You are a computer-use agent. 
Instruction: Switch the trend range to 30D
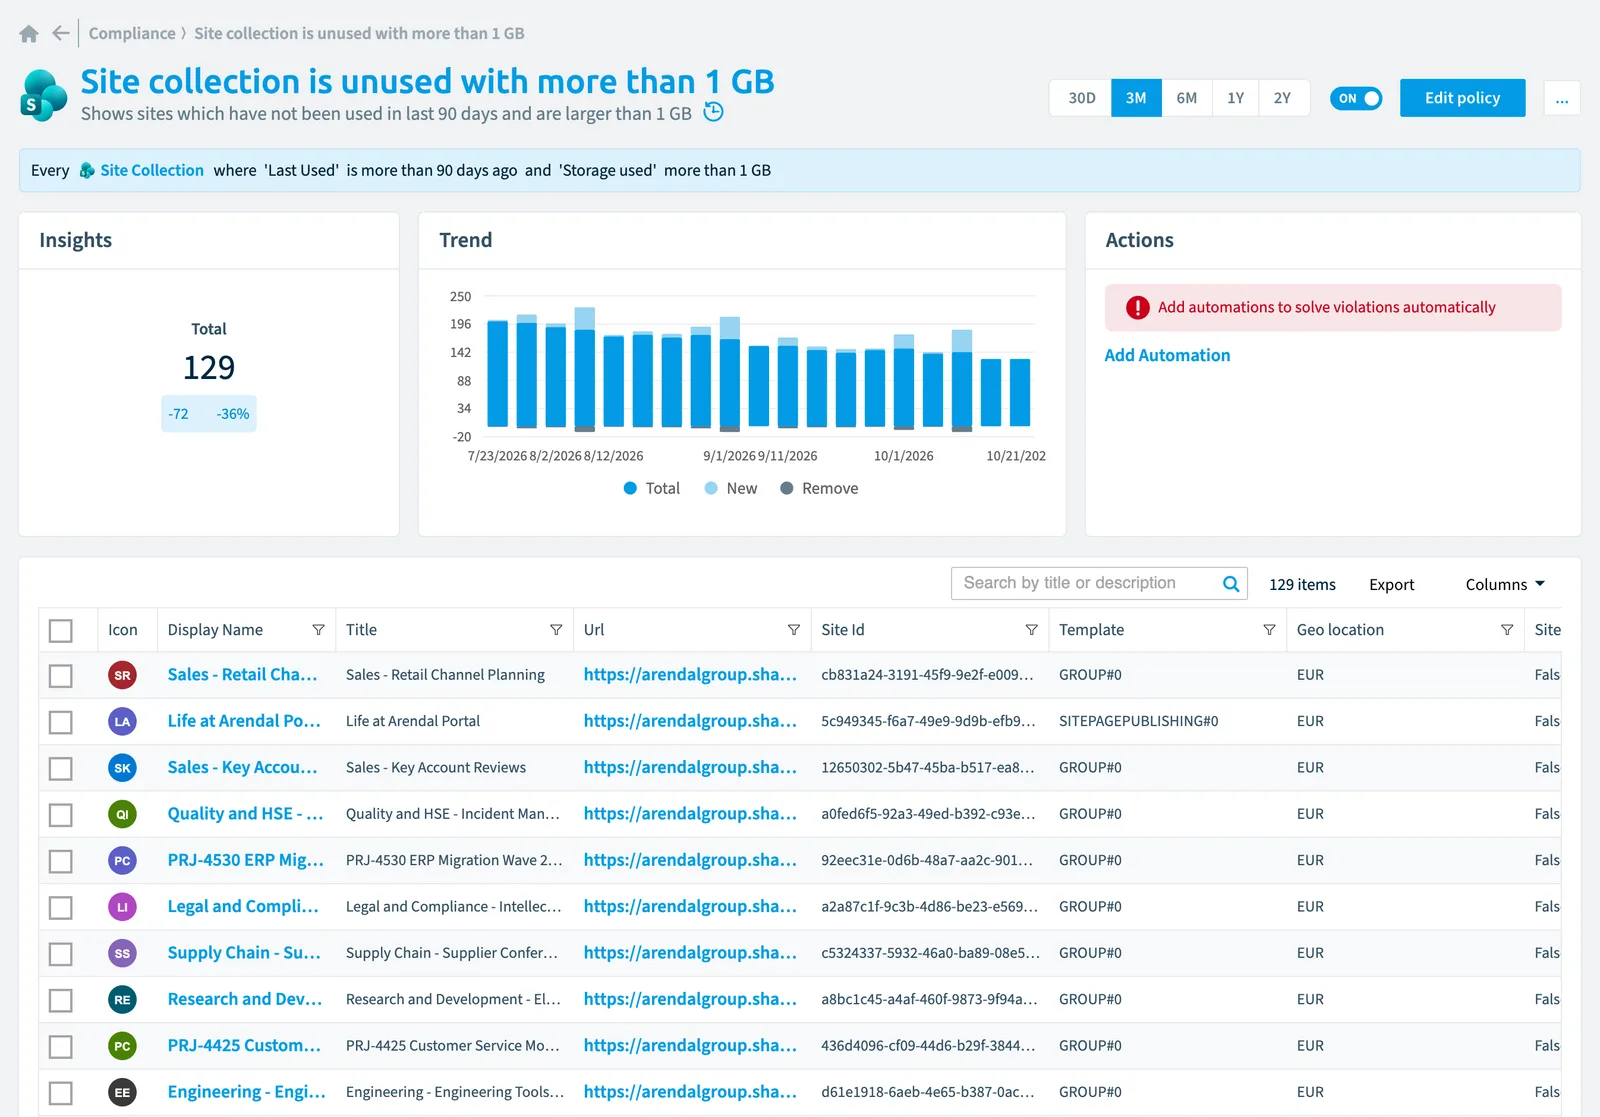(1081, 98)
